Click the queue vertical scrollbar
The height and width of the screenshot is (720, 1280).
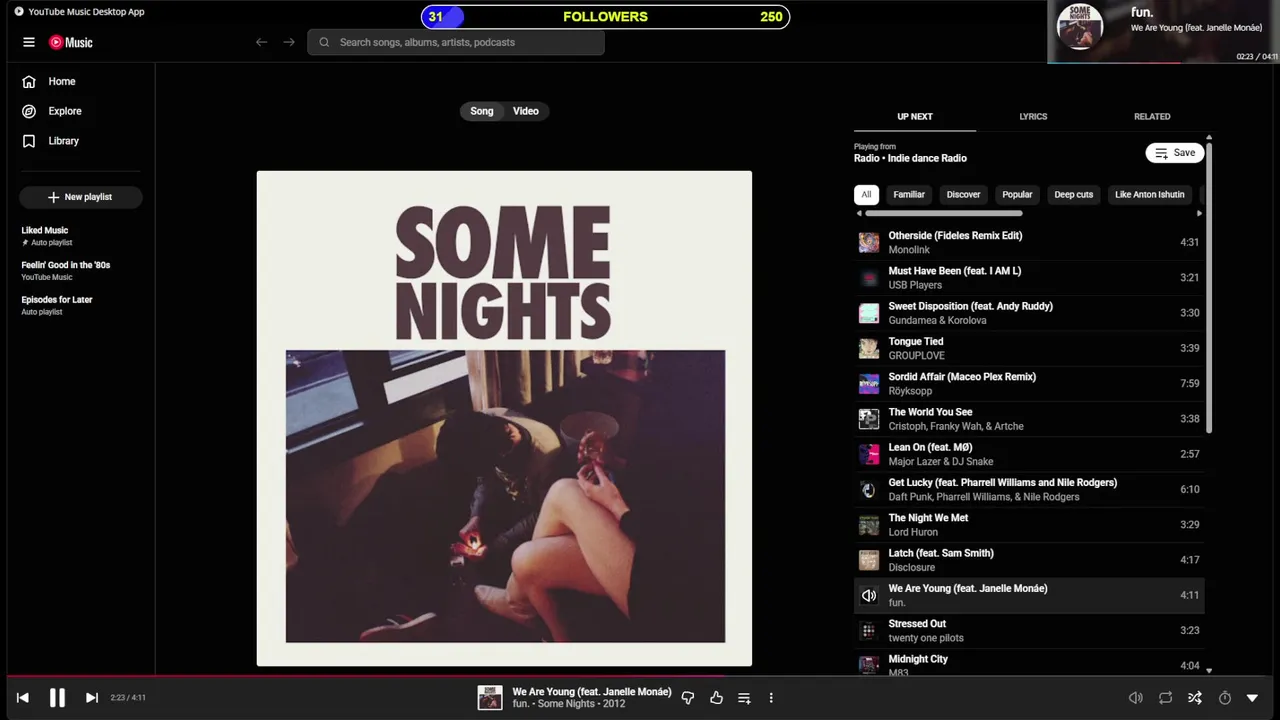click(1209, 288)
